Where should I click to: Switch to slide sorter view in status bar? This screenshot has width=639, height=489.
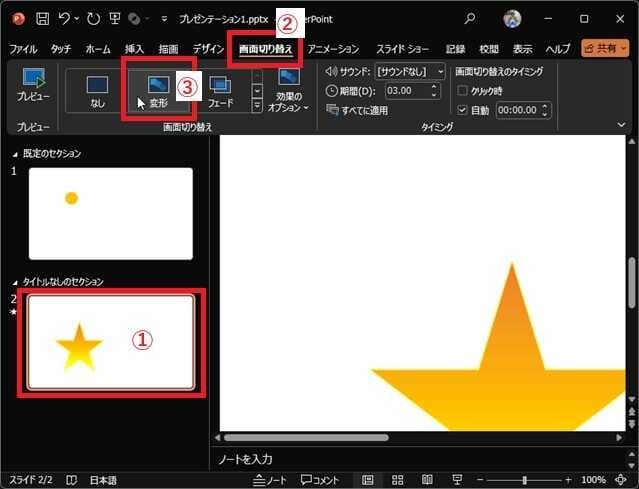coord(398,480)
